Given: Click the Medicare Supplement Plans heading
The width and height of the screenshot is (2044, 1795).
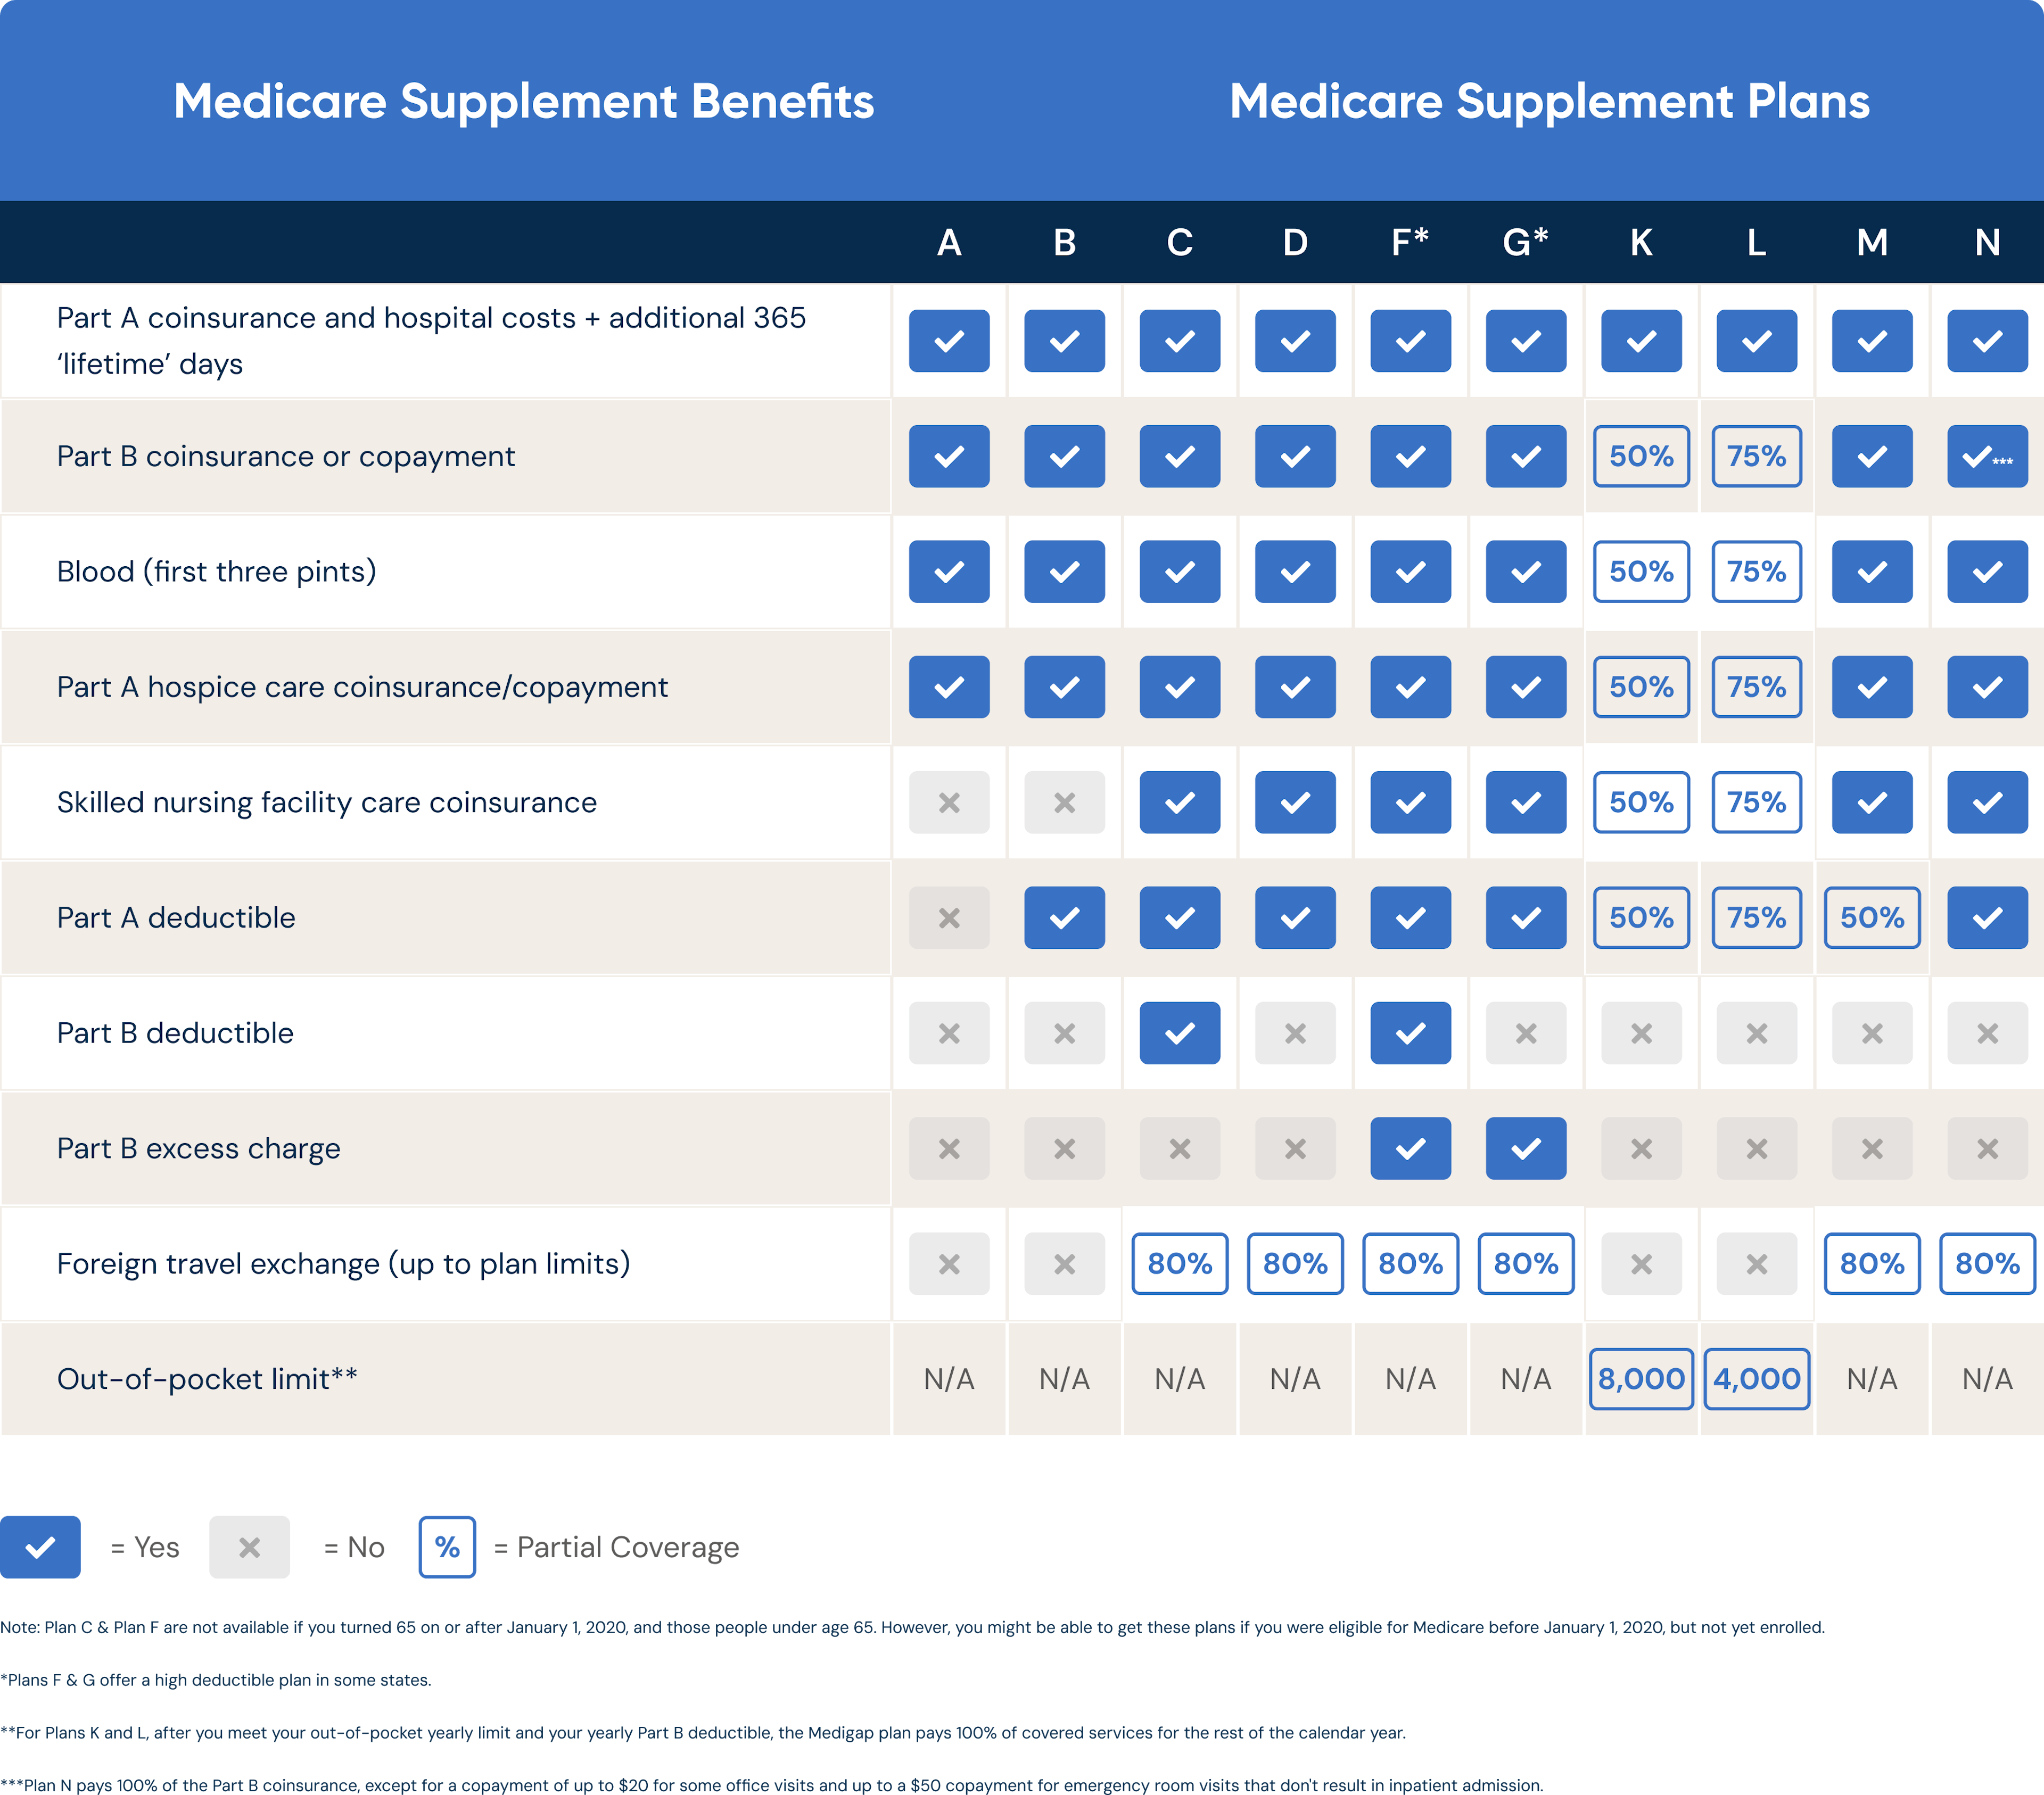Looking at the screenshot, I should click(1549, 101).
